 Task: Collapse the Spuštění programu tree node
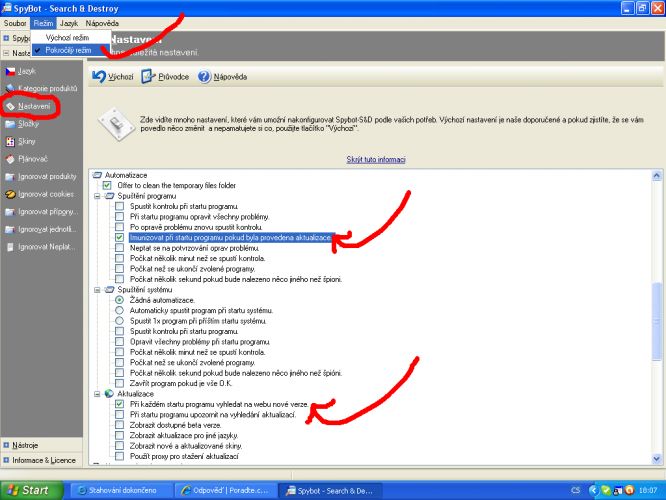coord(97,196)
